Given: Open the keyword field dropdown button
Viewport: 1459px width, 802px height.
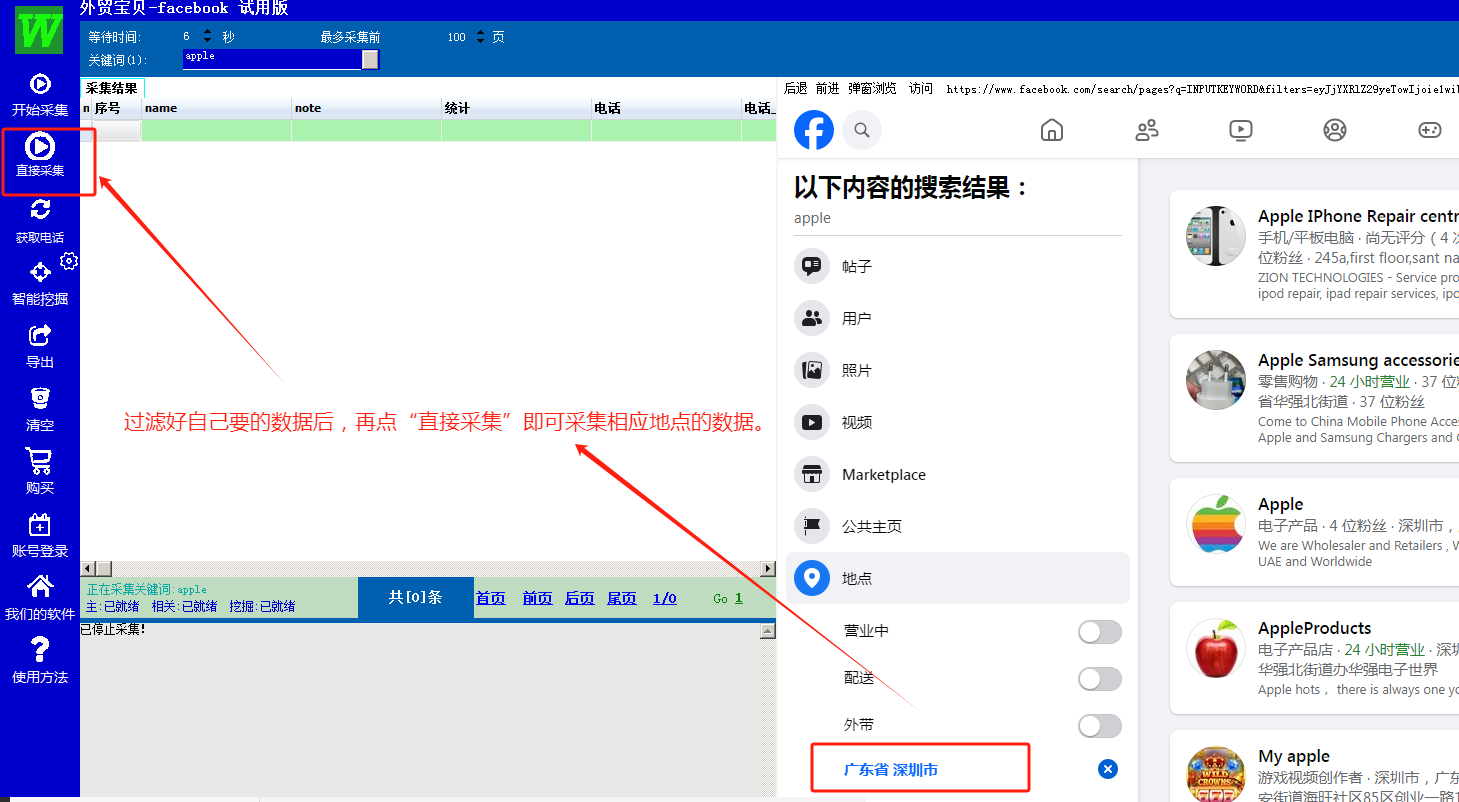Looking at the screenshot, I should coord(370,59).
